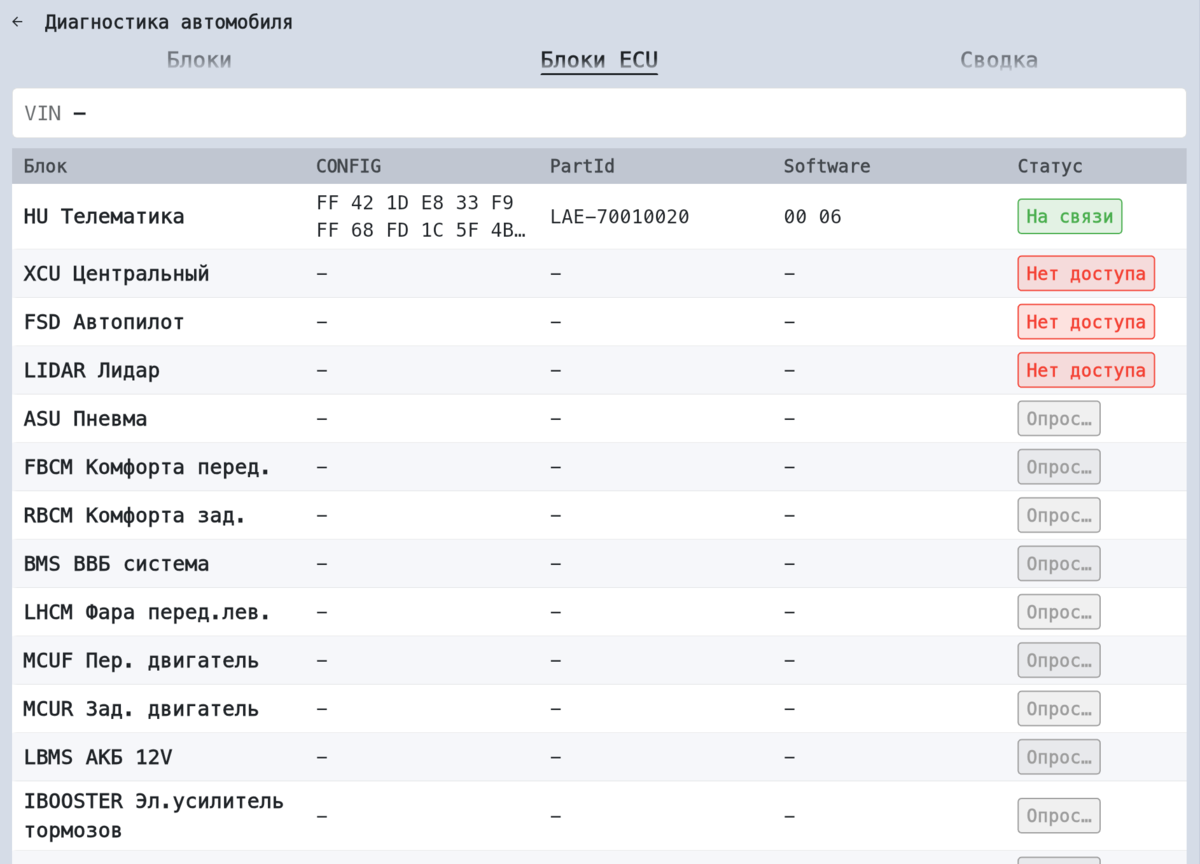This screenshot has height=864, width=1200.
Task: Select the ASU Пневма block name
Action: pos(85,419)
